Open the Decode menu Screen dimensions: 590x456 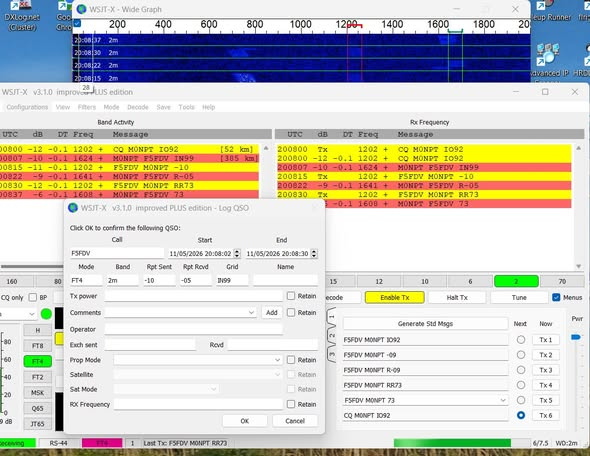(138, 107)
